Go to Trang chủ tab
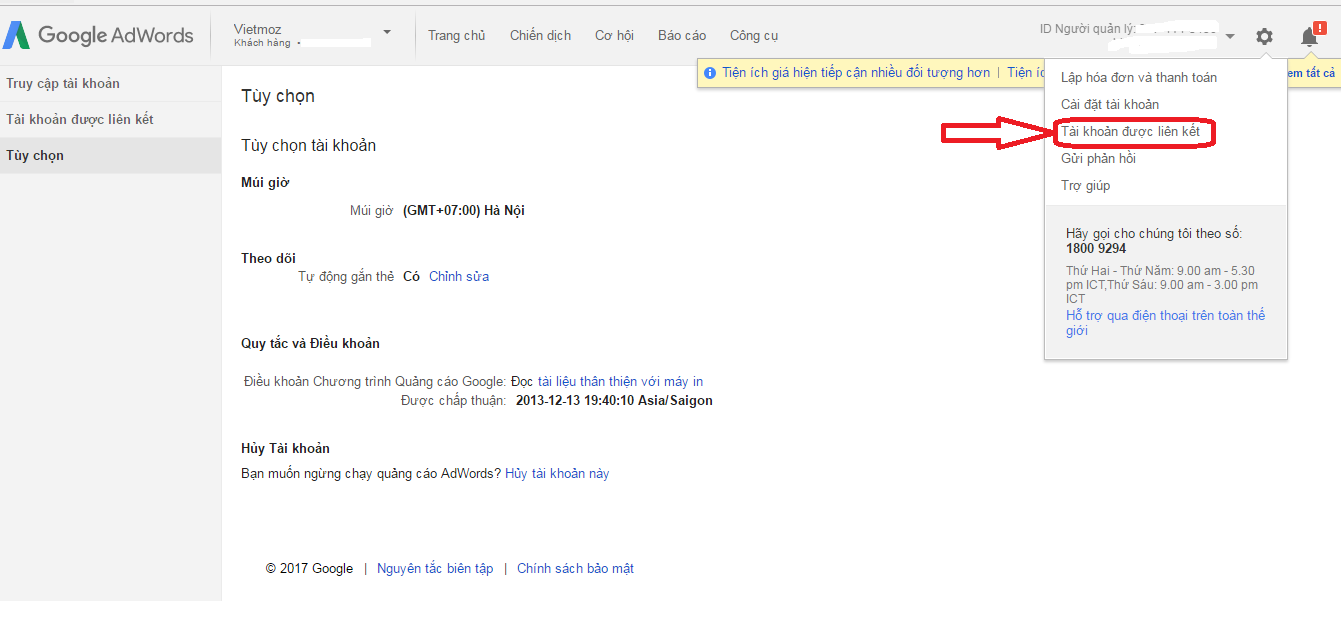The width and height of the screenshot is (1341, 641). click(x=456, y=36)
